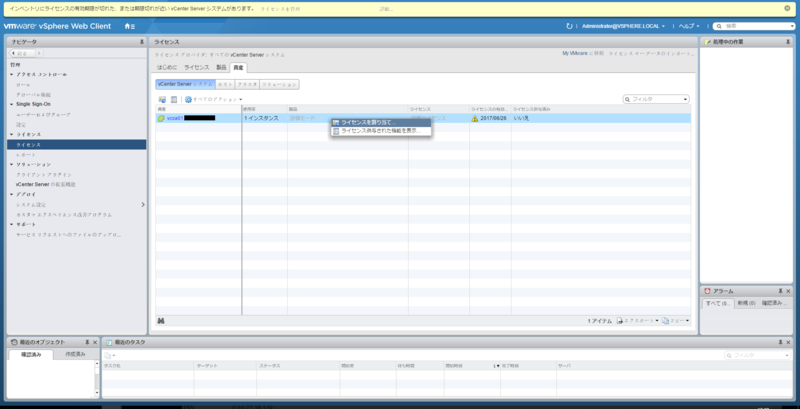
Task: Open the asset フィルタ dropdown arrow
Action: click(x=685, y=99)
